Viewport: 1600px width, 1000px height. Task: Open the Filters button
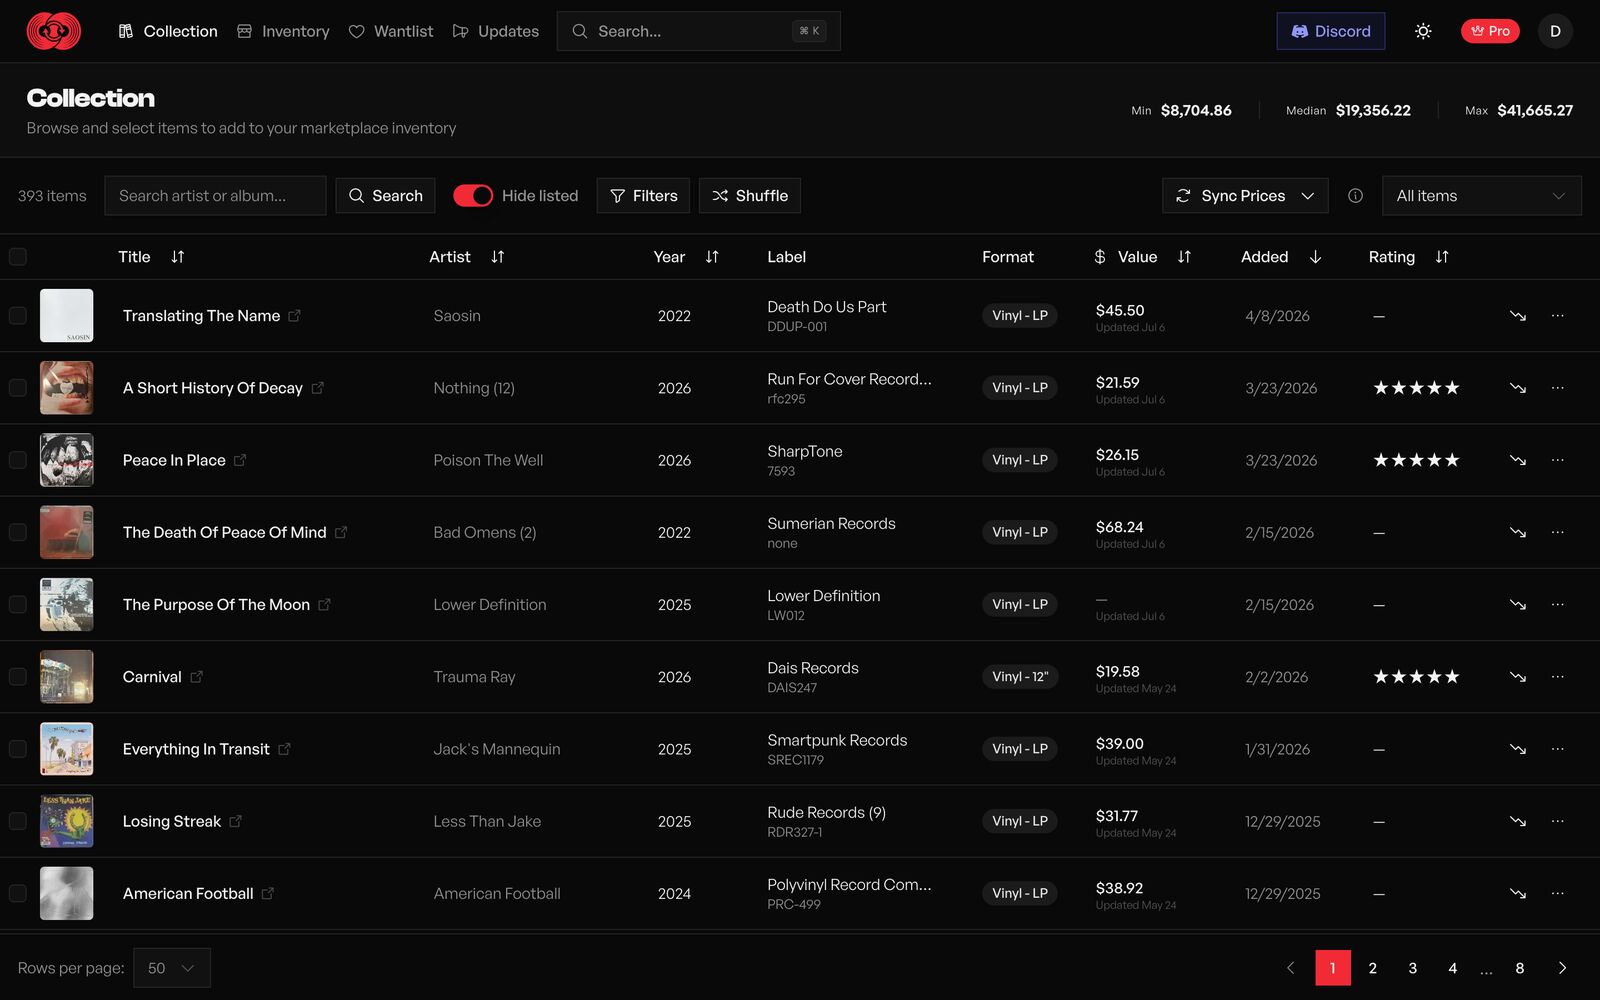click(x=643, y=196)
